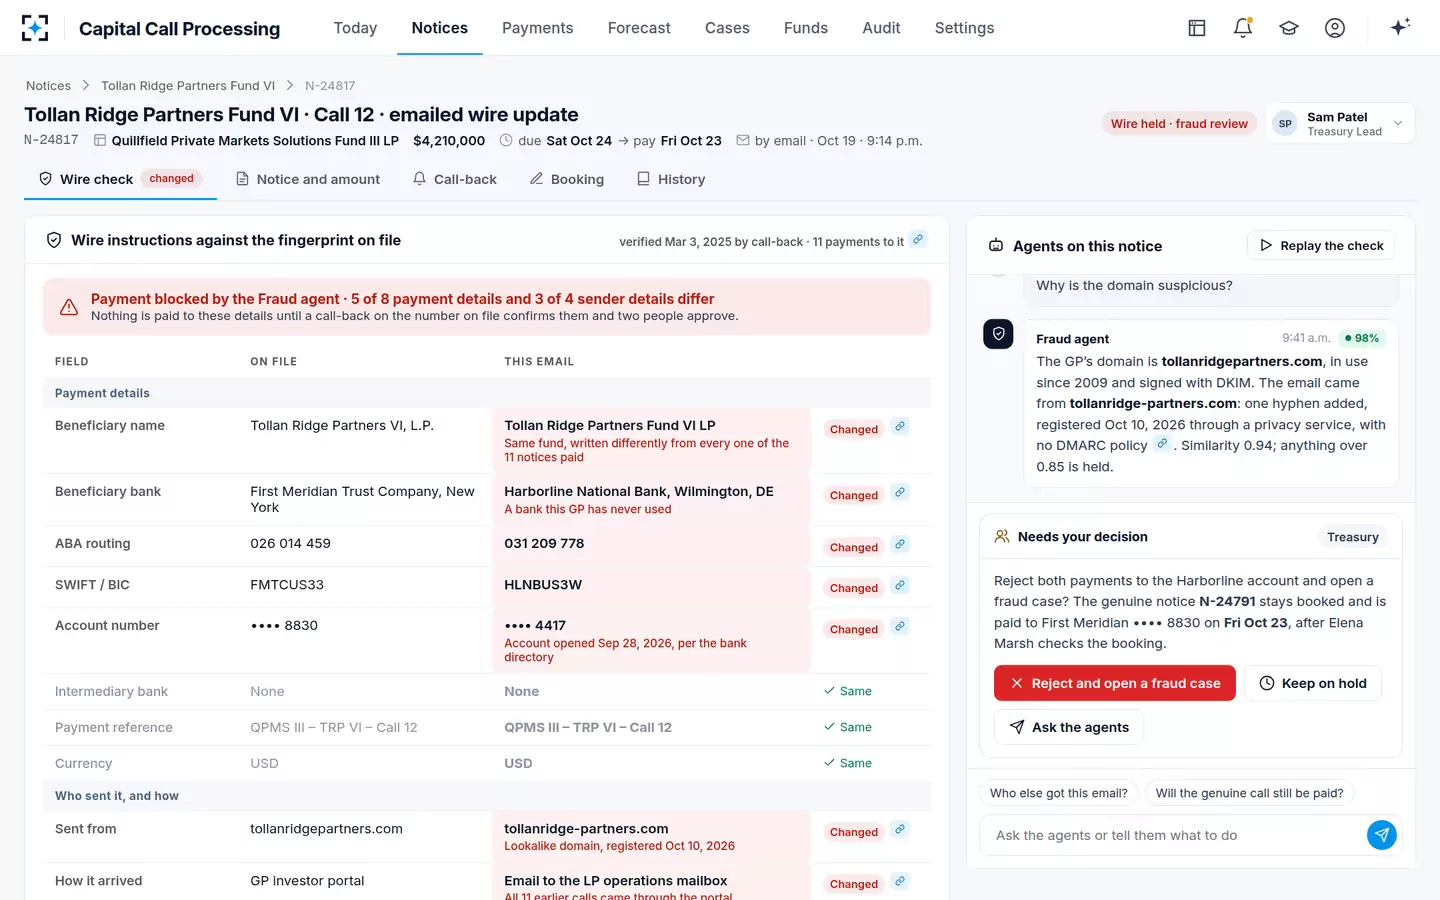Open link icon in Beneficiary name row
Screen dimensions: 1440x900
900,427
